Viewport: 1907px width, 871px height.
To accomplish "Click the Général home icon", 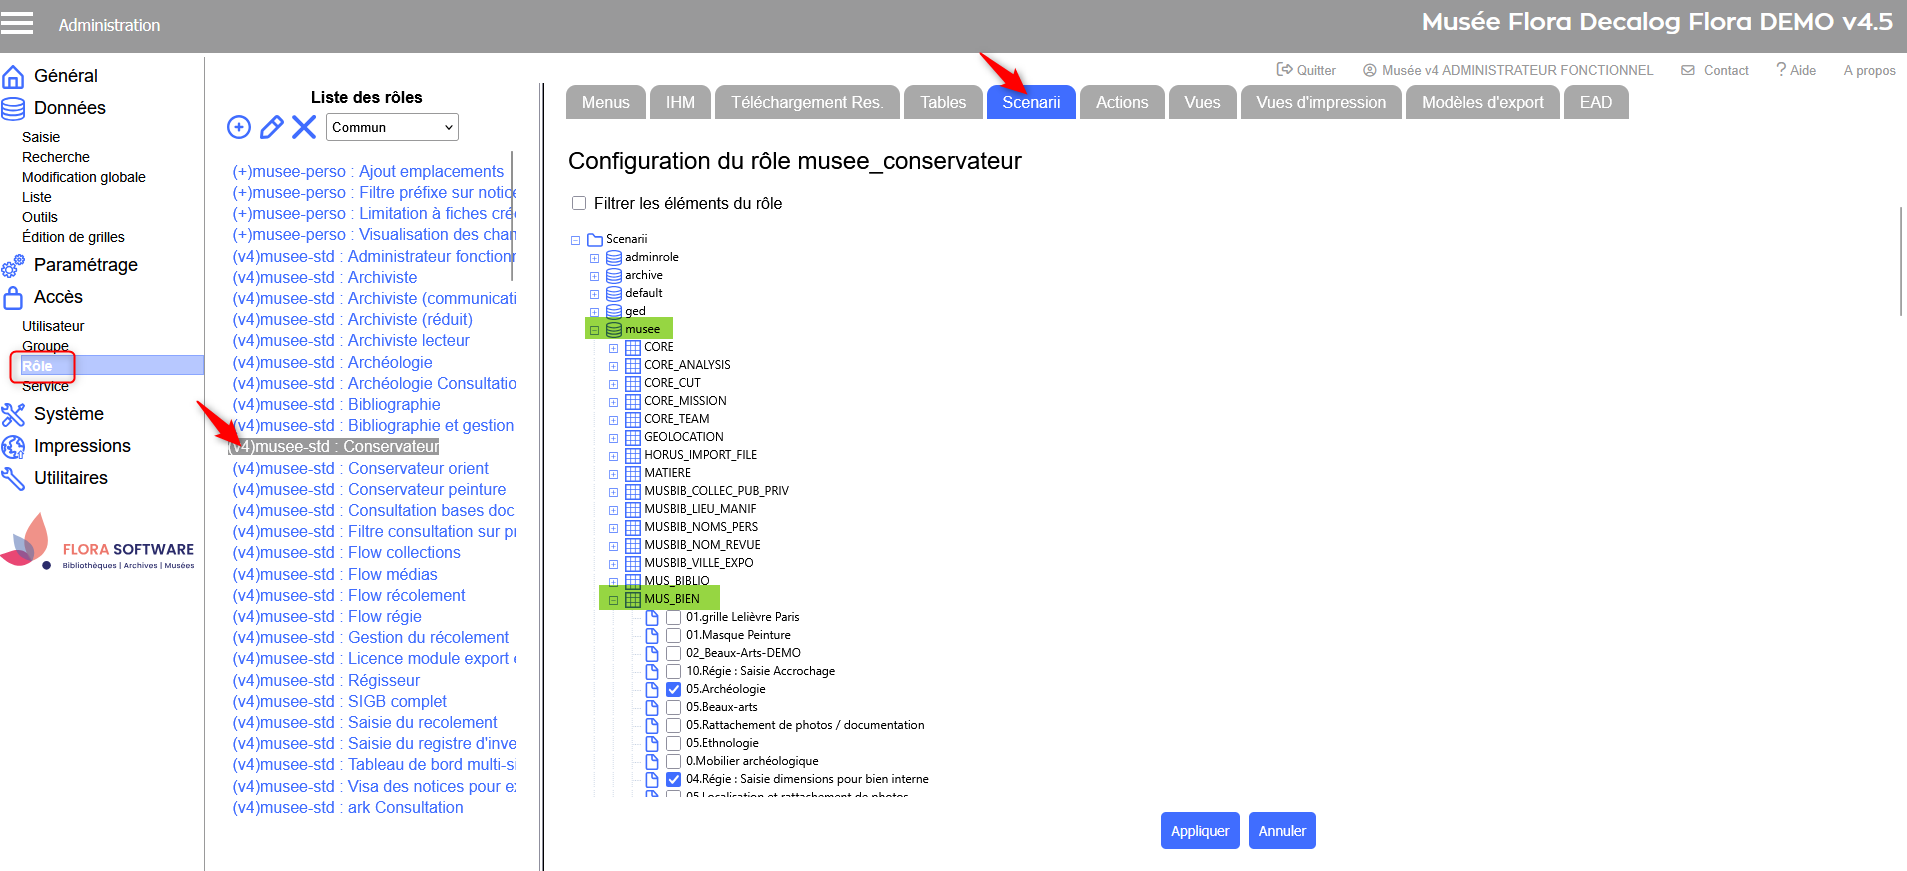I will pyautogui.click(x=14, y=77).
